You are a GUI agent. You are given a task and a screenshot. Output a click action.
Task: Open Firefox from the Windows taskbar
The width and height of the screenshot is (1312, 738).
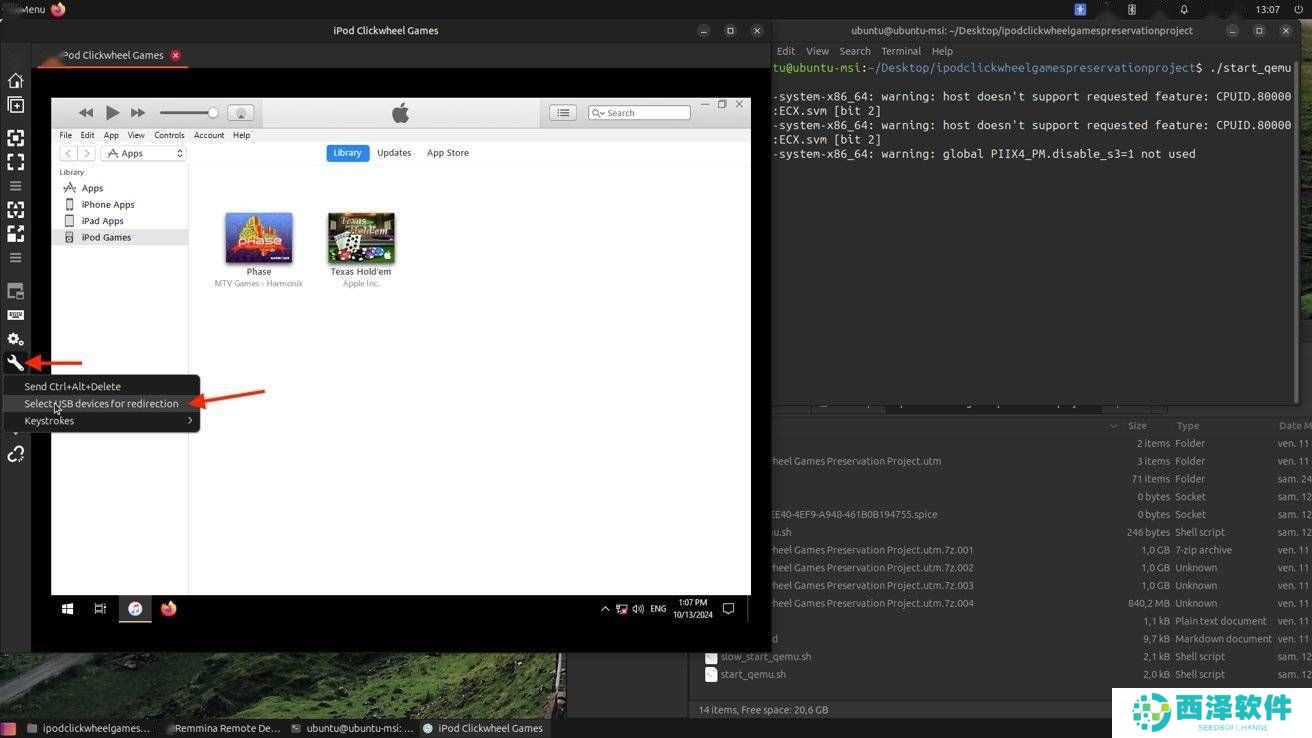coord(168,608)
